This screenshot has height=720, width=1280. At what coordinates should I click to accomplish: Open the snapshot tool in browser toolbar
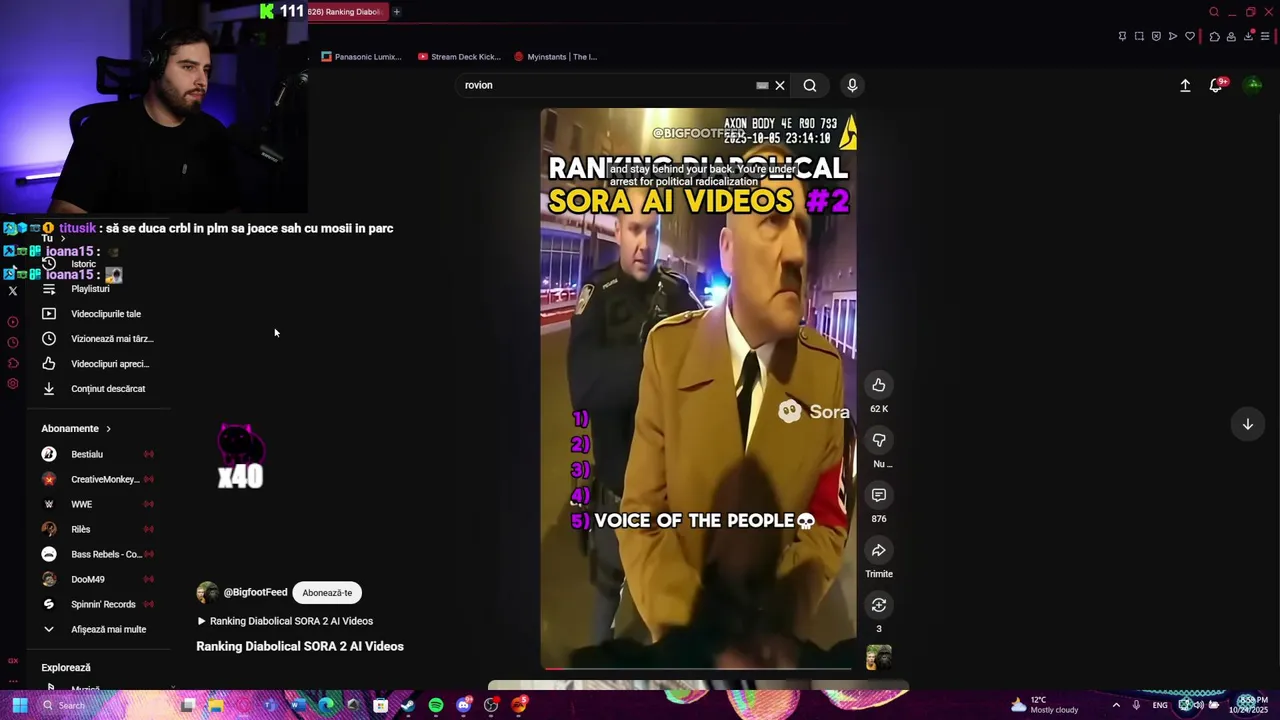(x=1139, y=37)
